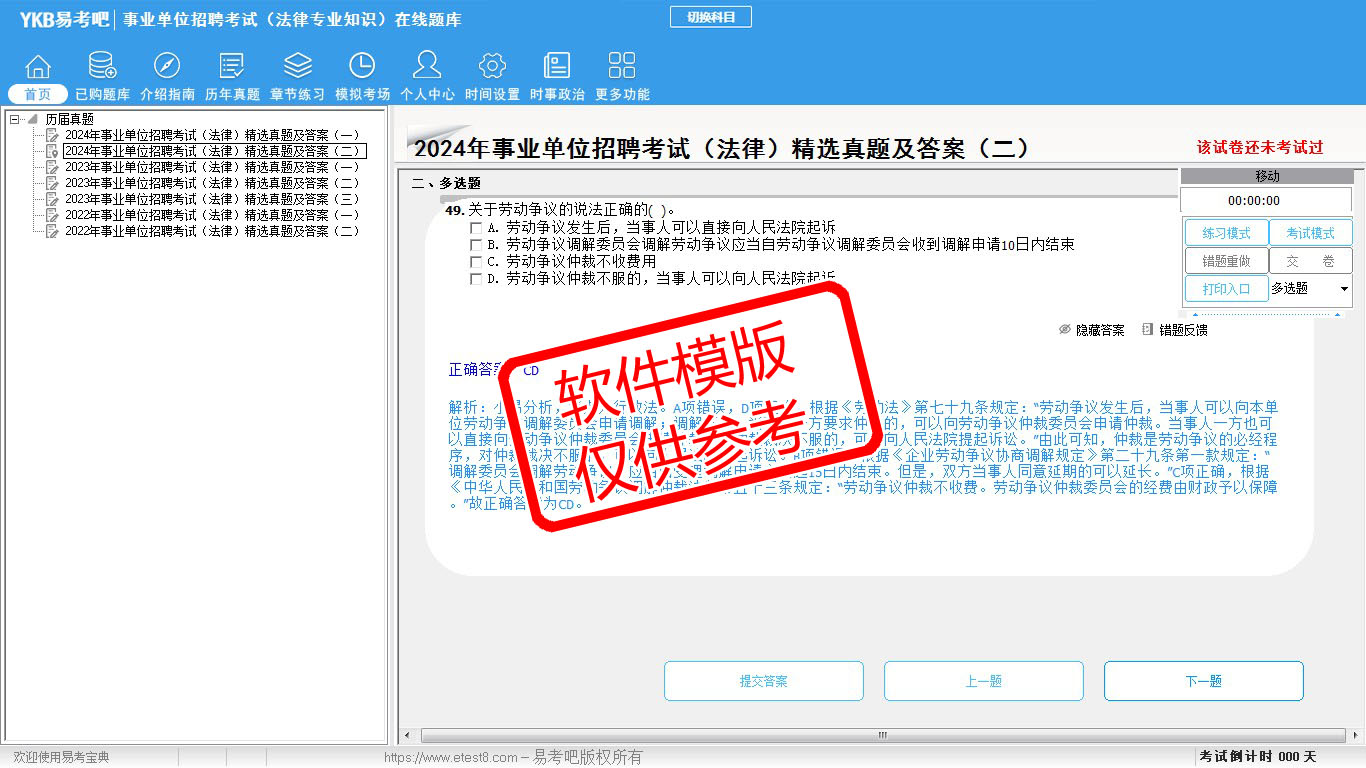
Task: Collapse the 历届真题 tree root
Action: [15, 119]
